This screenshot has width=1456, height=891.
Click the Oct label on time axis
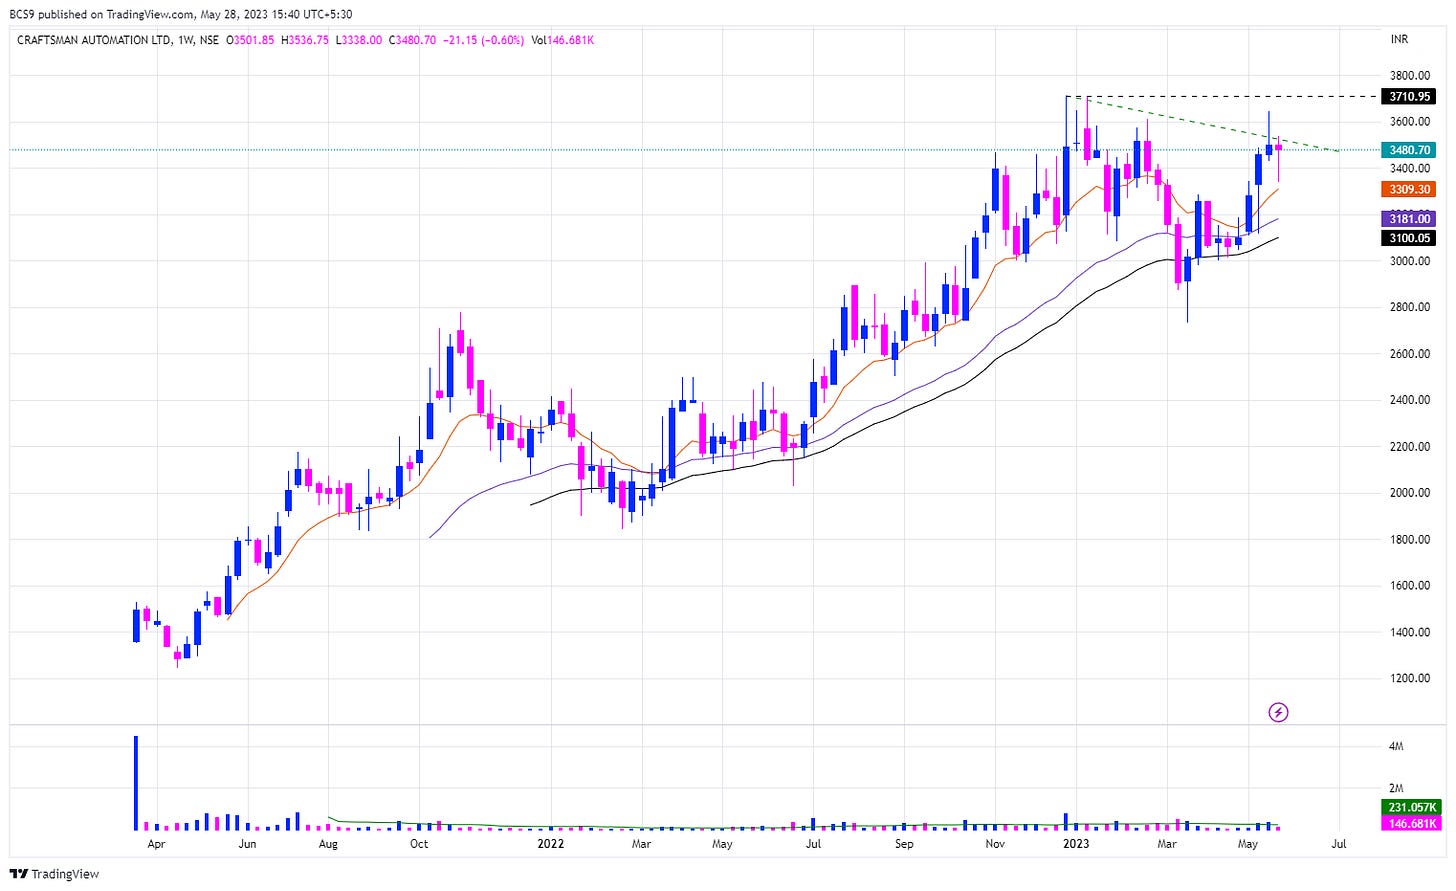point(419,844)
